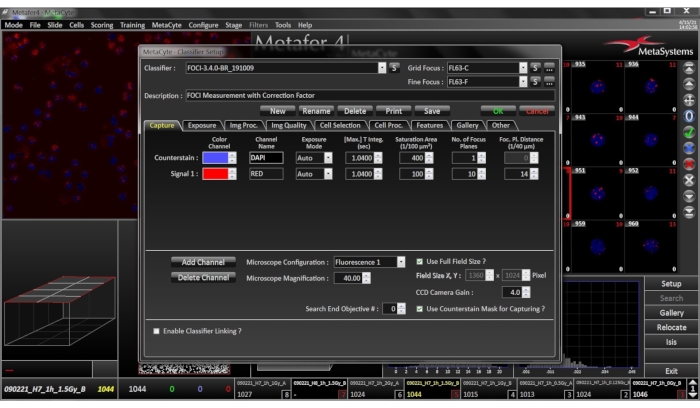Click the Rename button

317,110
